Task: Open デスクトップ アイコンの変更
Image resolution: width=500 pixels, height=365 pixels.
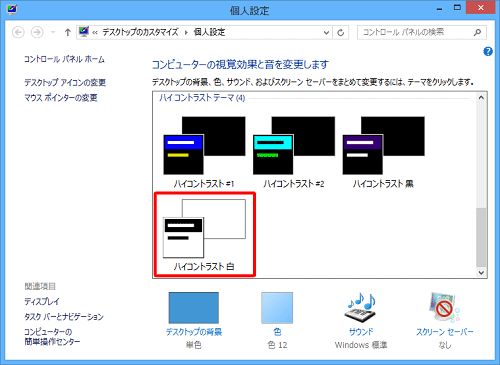Action: pyautogui.click(x=65, y=82)
